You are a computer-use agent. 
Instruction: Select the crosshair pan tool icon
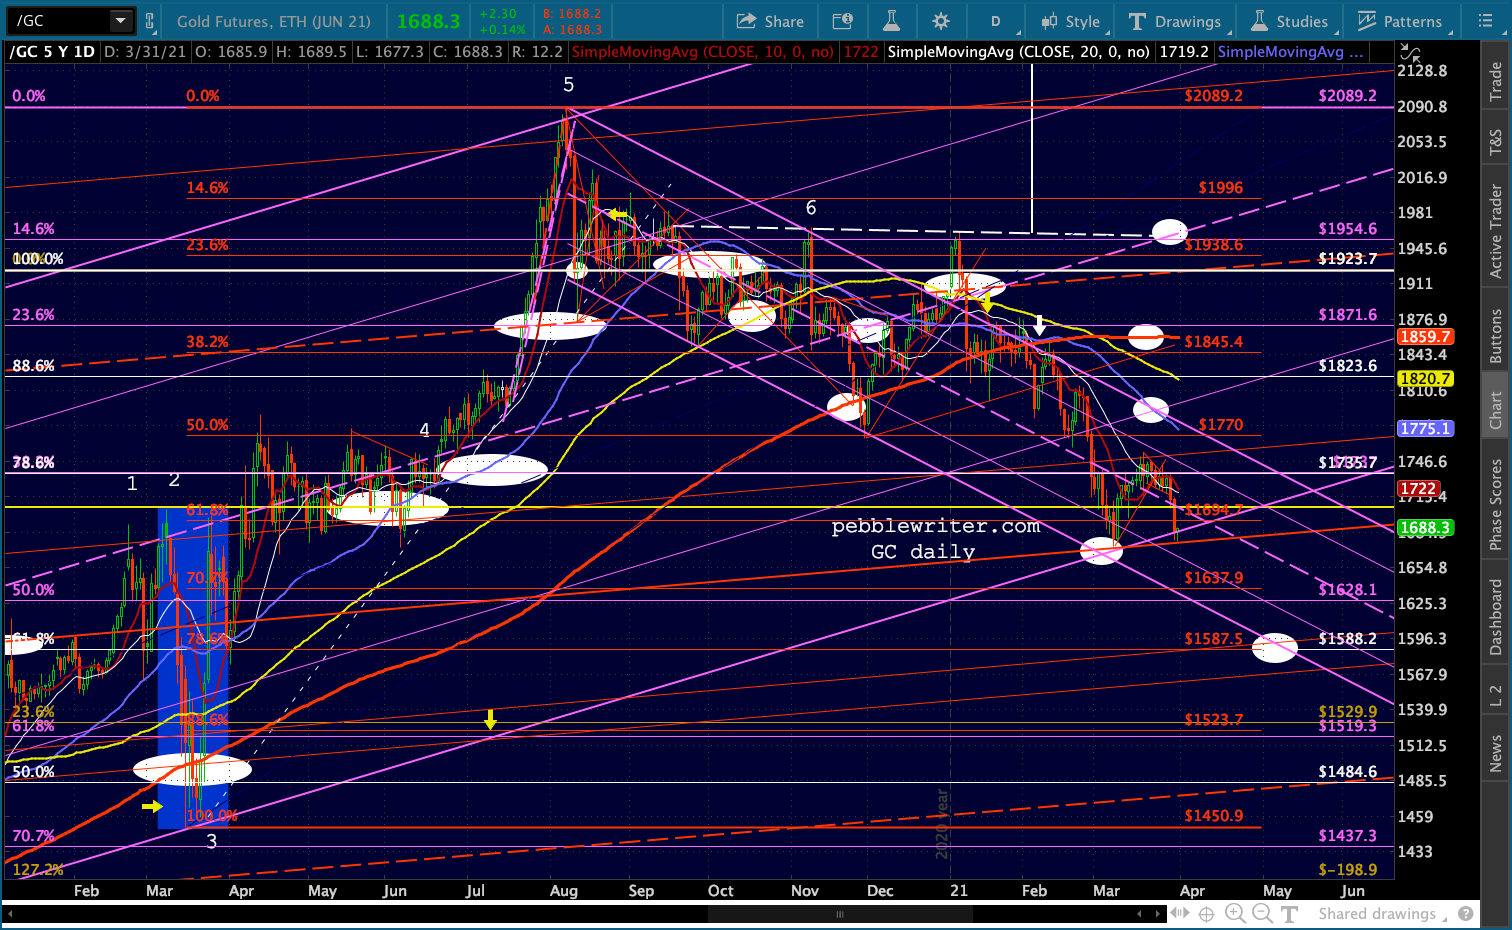pos(1207,913)
